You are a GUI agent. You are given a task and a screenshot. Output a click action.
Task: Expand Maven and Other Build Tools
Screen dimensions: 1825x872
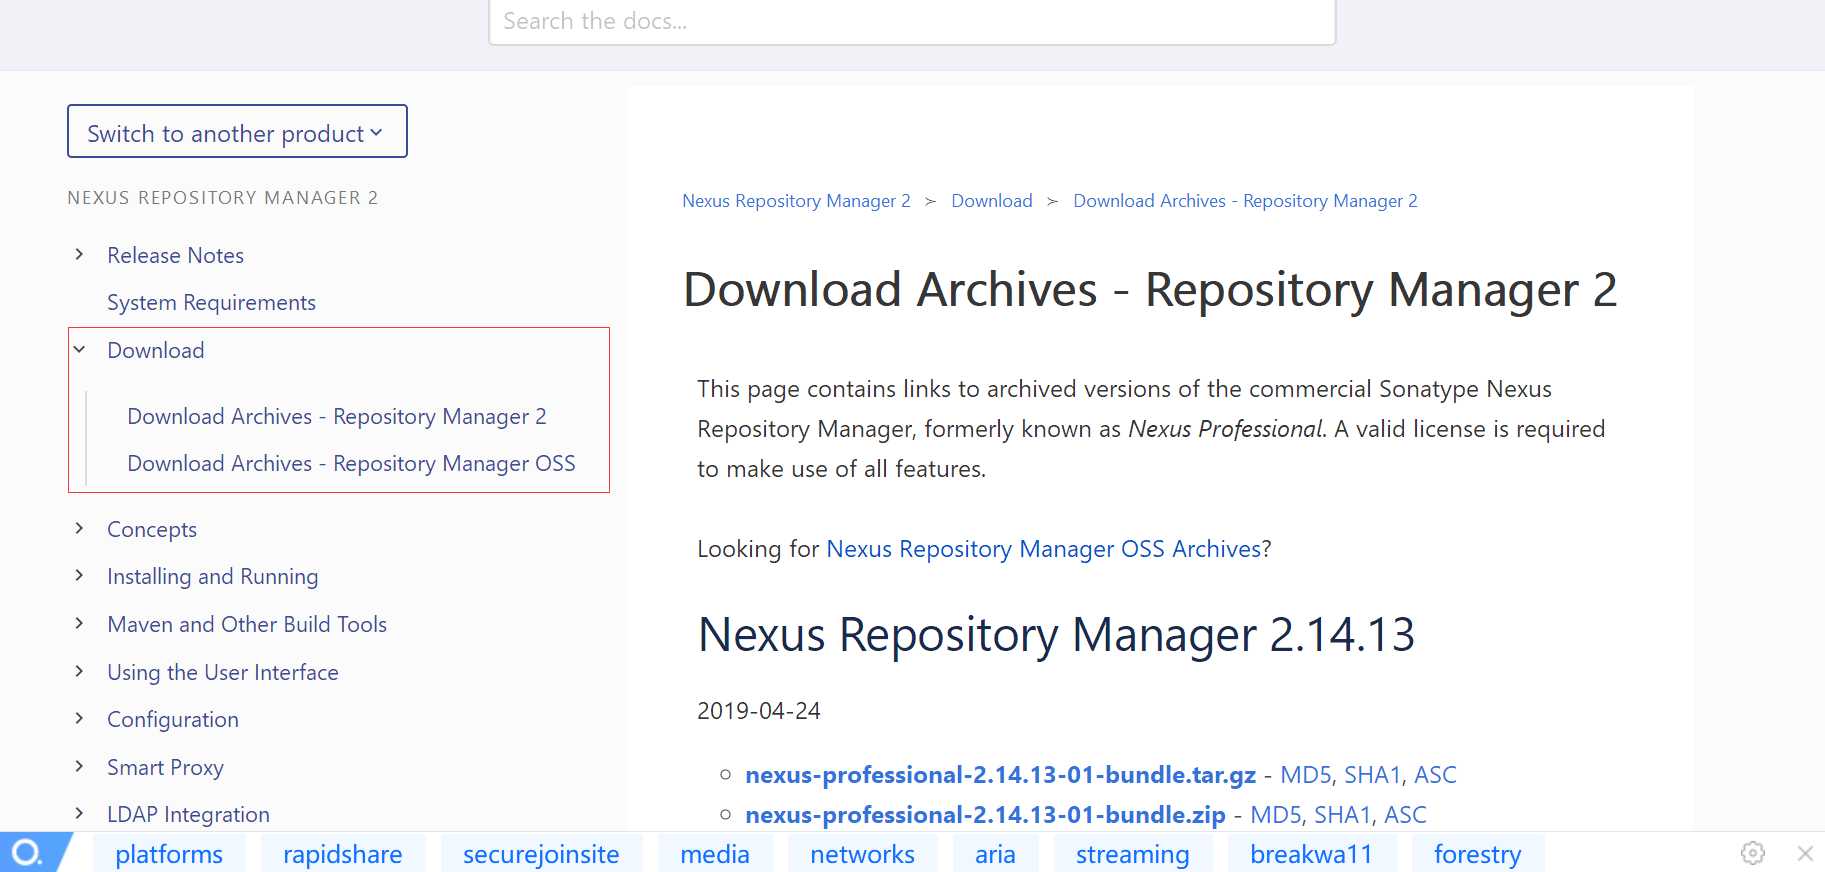[x=79, y=624]
